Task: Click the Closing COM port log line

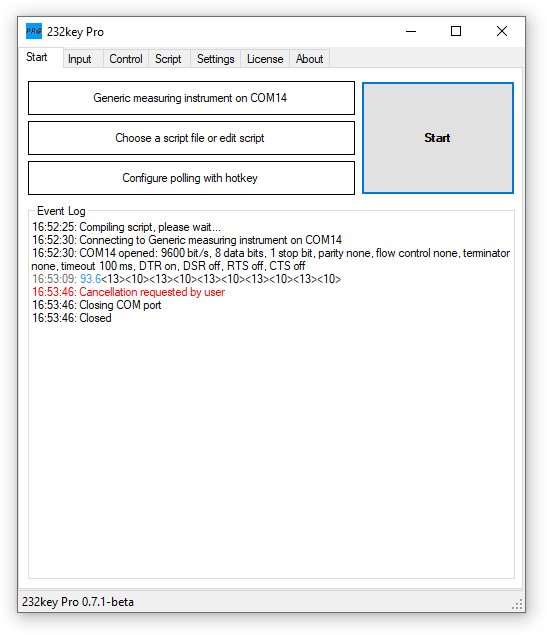Action: [96, 305]
